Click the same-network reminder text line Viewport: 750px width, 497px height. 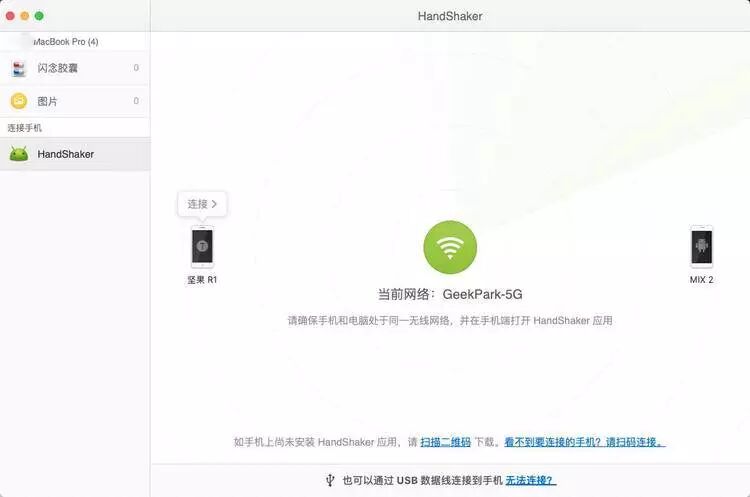coord(450,320)
